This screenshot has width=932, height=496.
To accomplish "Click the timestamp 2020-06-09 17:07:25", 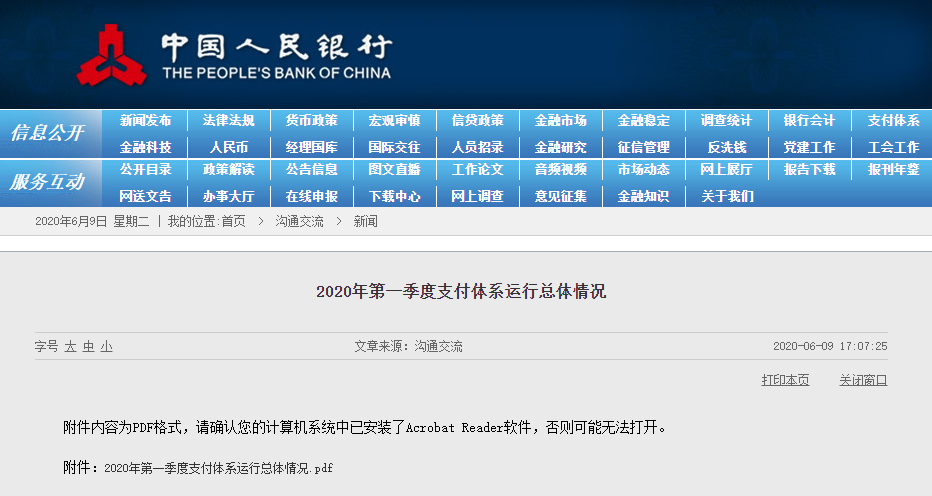I will coord(830,346).
